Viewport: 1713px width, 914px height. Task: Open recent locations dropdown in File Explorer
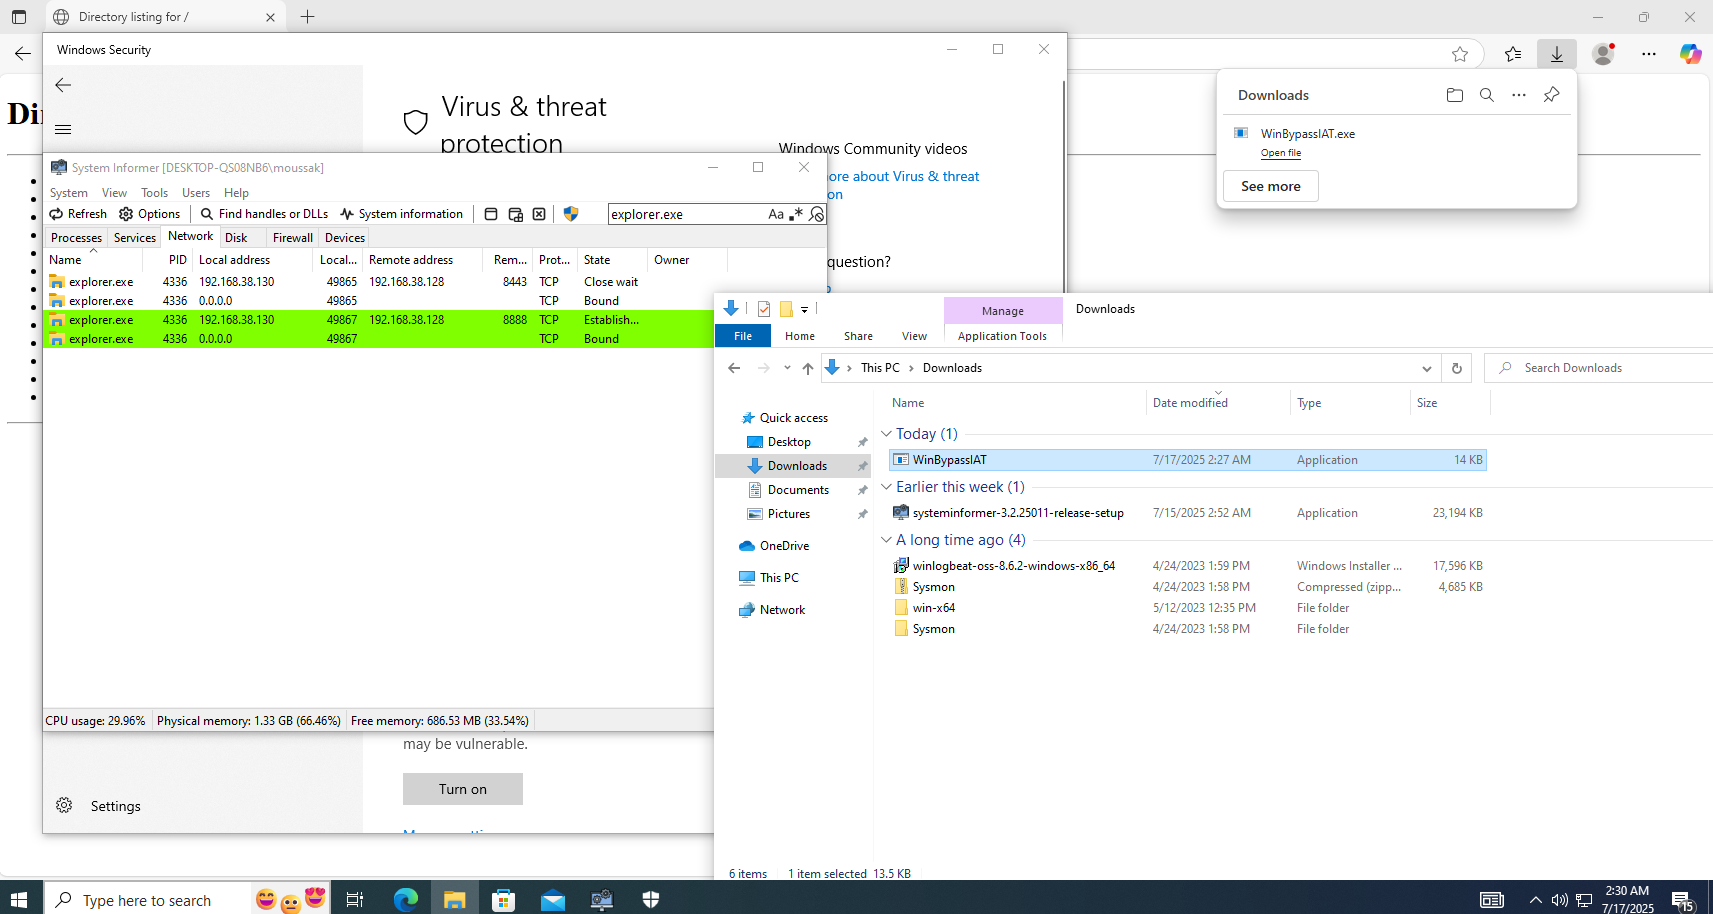pyautogui.click(x=787, y=368)
